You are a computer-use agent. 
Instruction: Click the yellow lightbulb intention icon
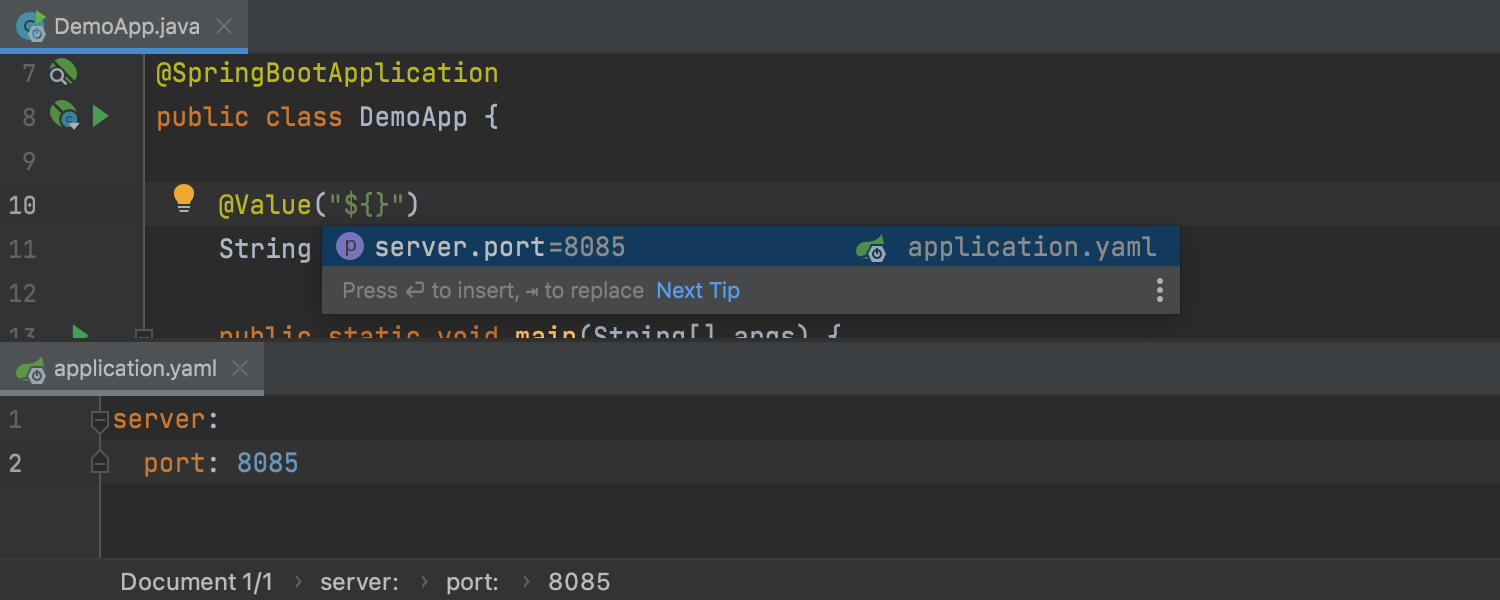click(x=184, y=198)
